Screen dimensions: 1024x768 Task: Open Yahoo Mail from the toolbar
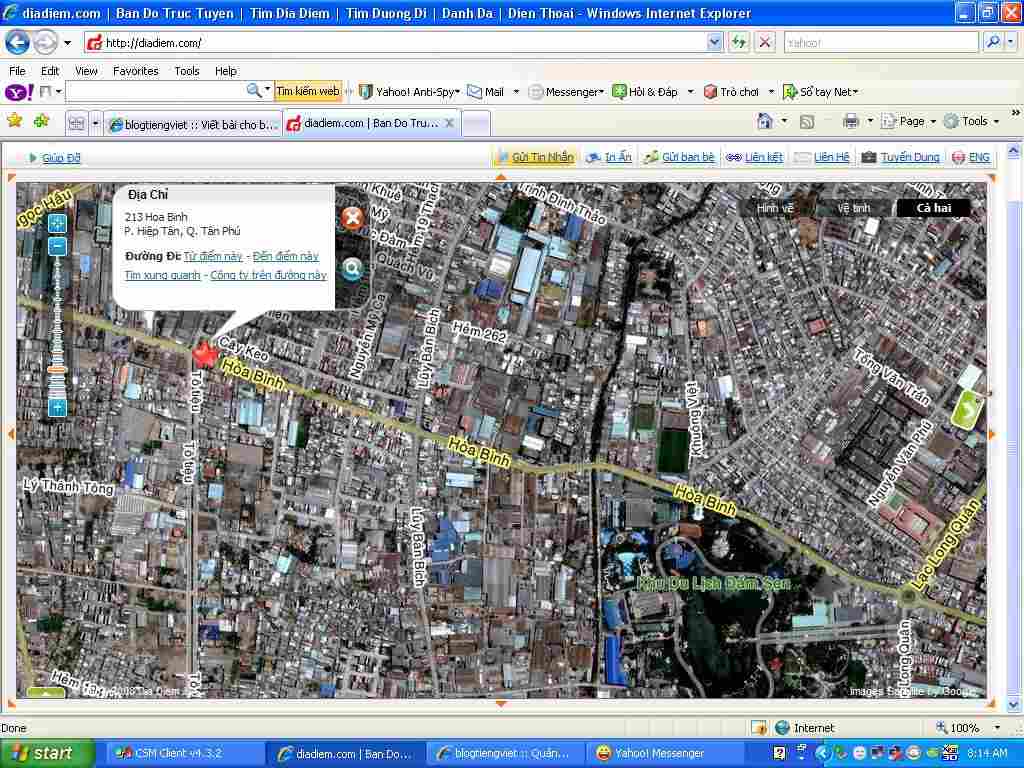tap(486, 92)
